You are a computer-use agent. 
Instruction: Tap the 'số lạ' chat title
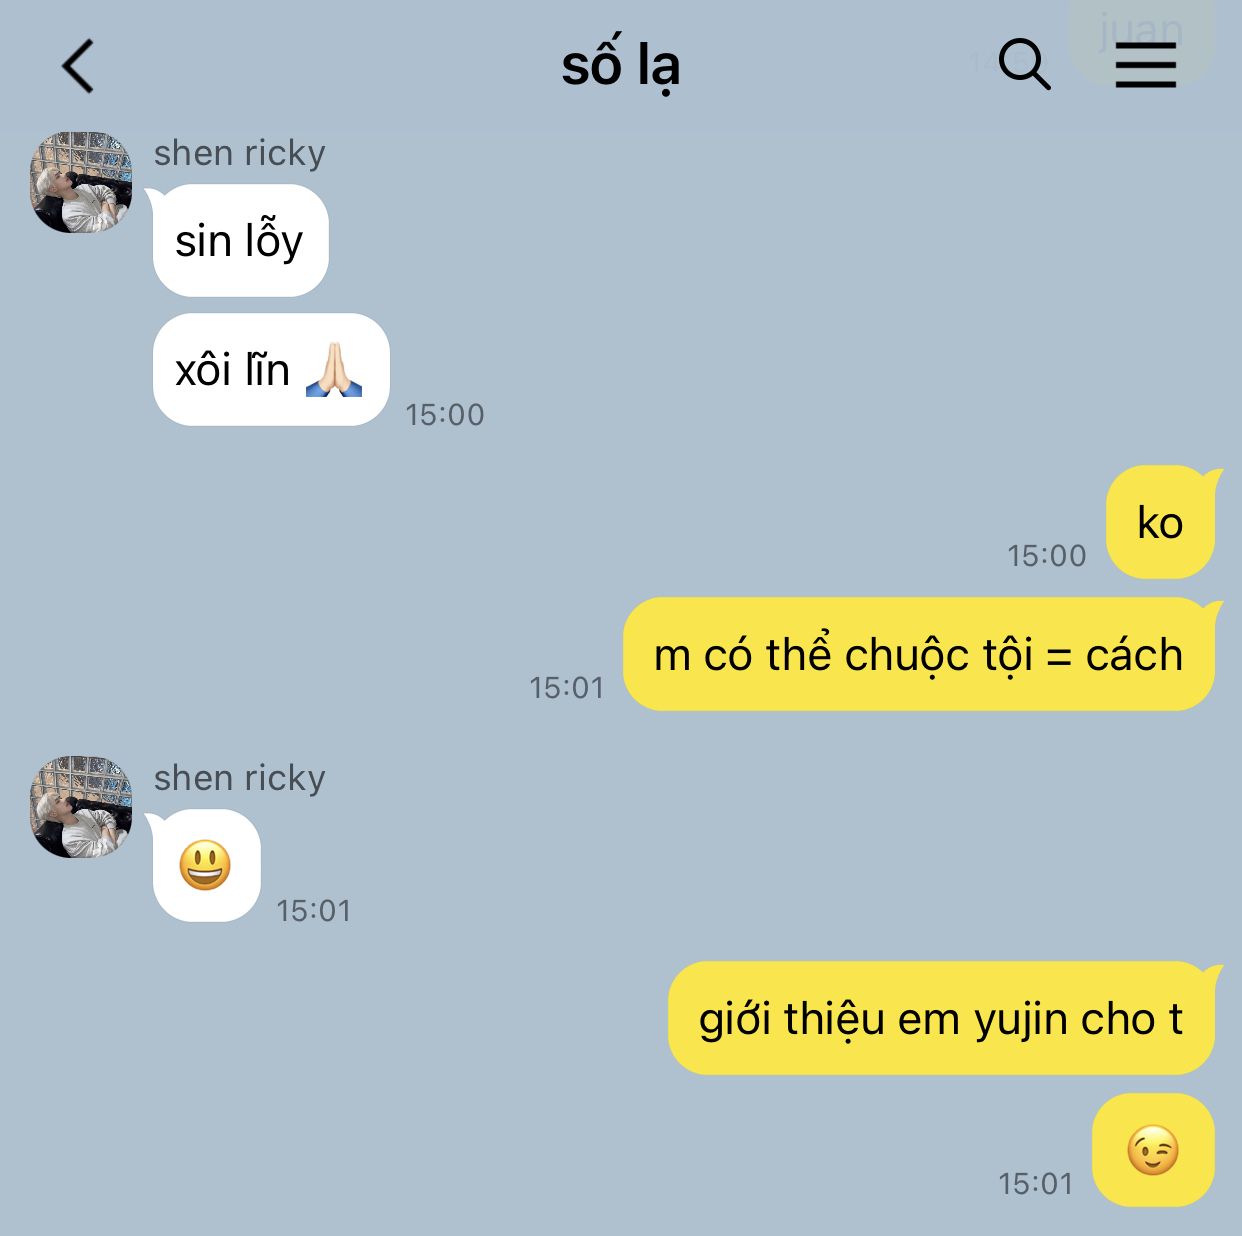pyautogui.click(x=621, y=66)
